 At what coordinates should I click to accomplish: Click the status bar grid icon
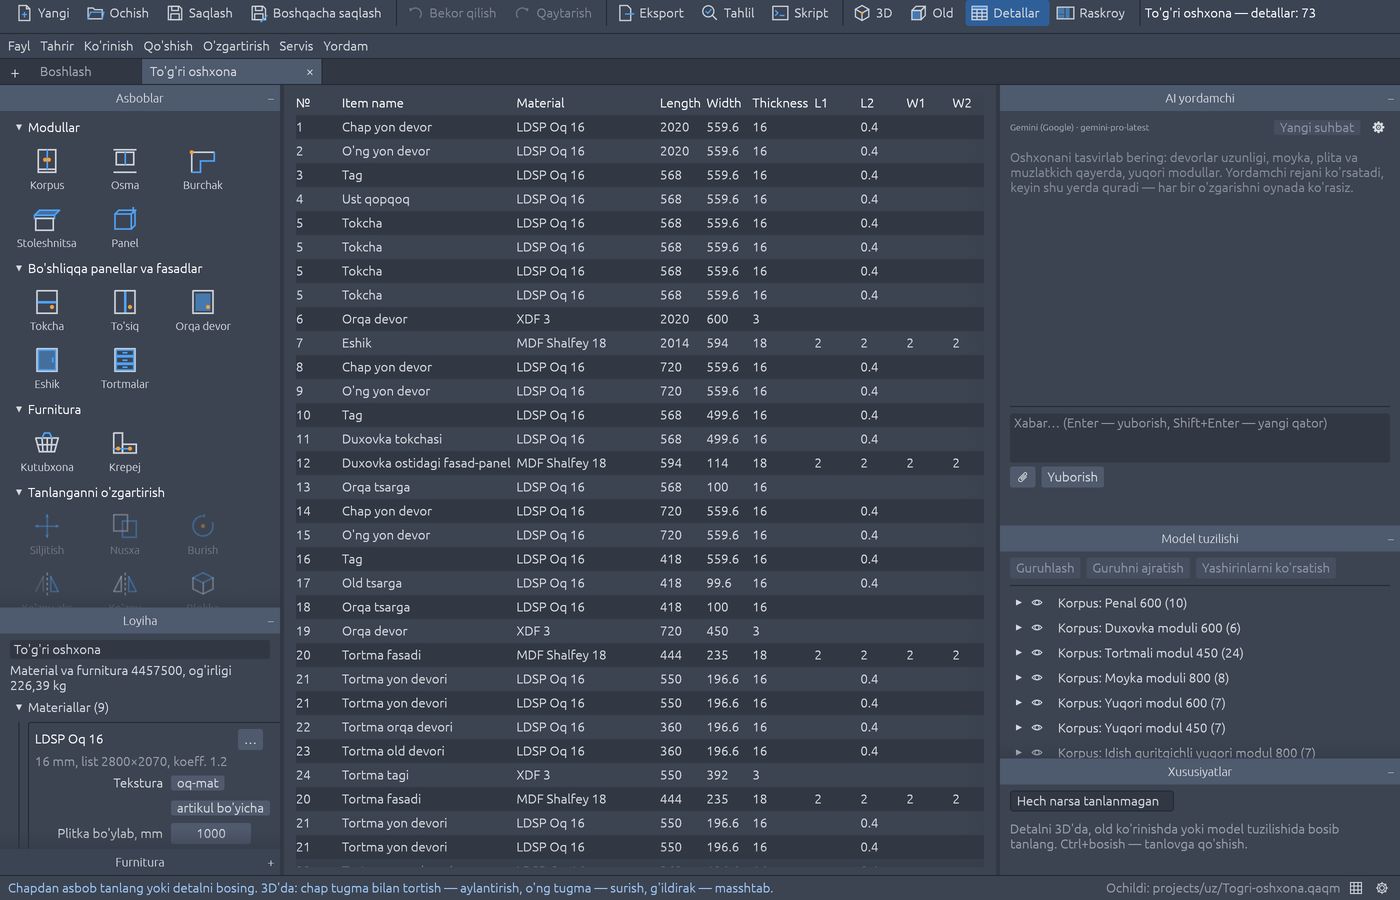click(1356, 888)
